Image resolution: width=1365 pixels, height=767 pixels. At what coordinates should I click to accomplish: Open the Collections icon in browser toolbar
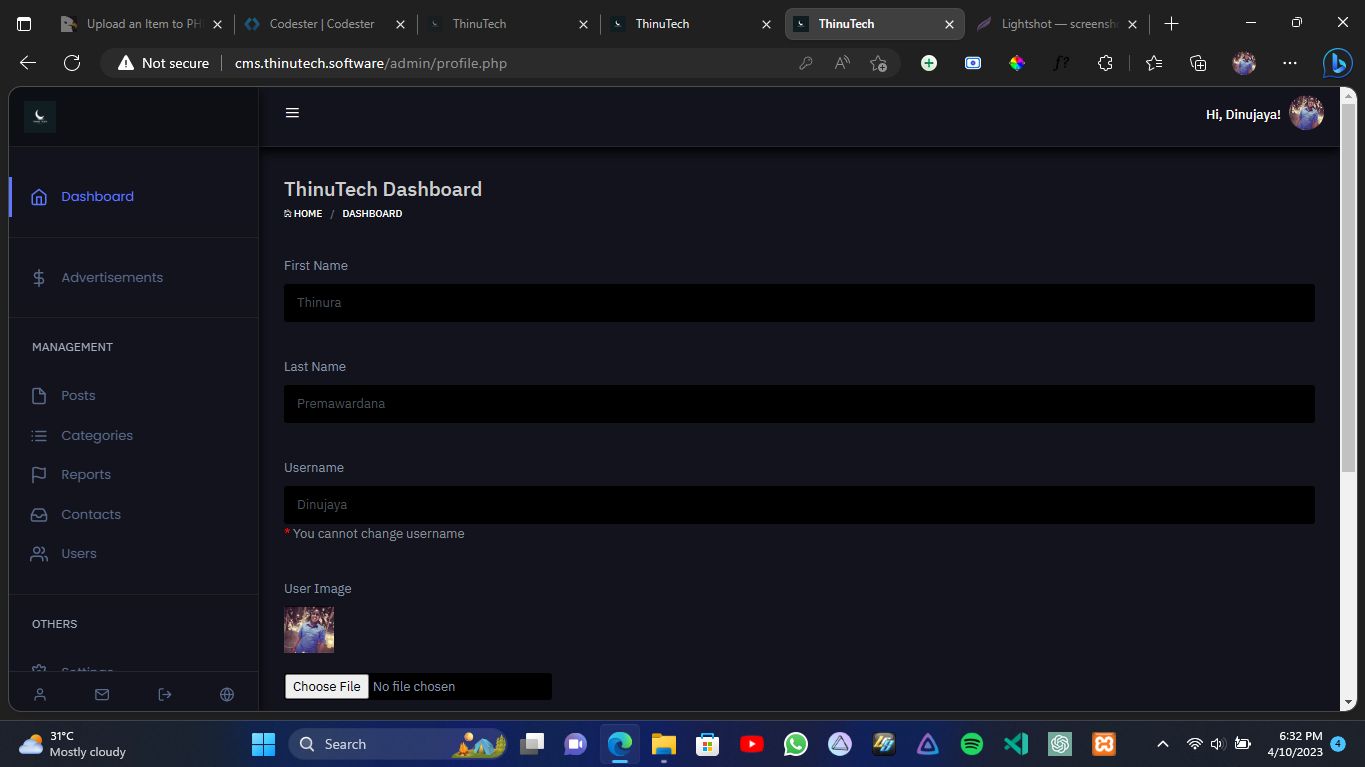[1198, 63]
